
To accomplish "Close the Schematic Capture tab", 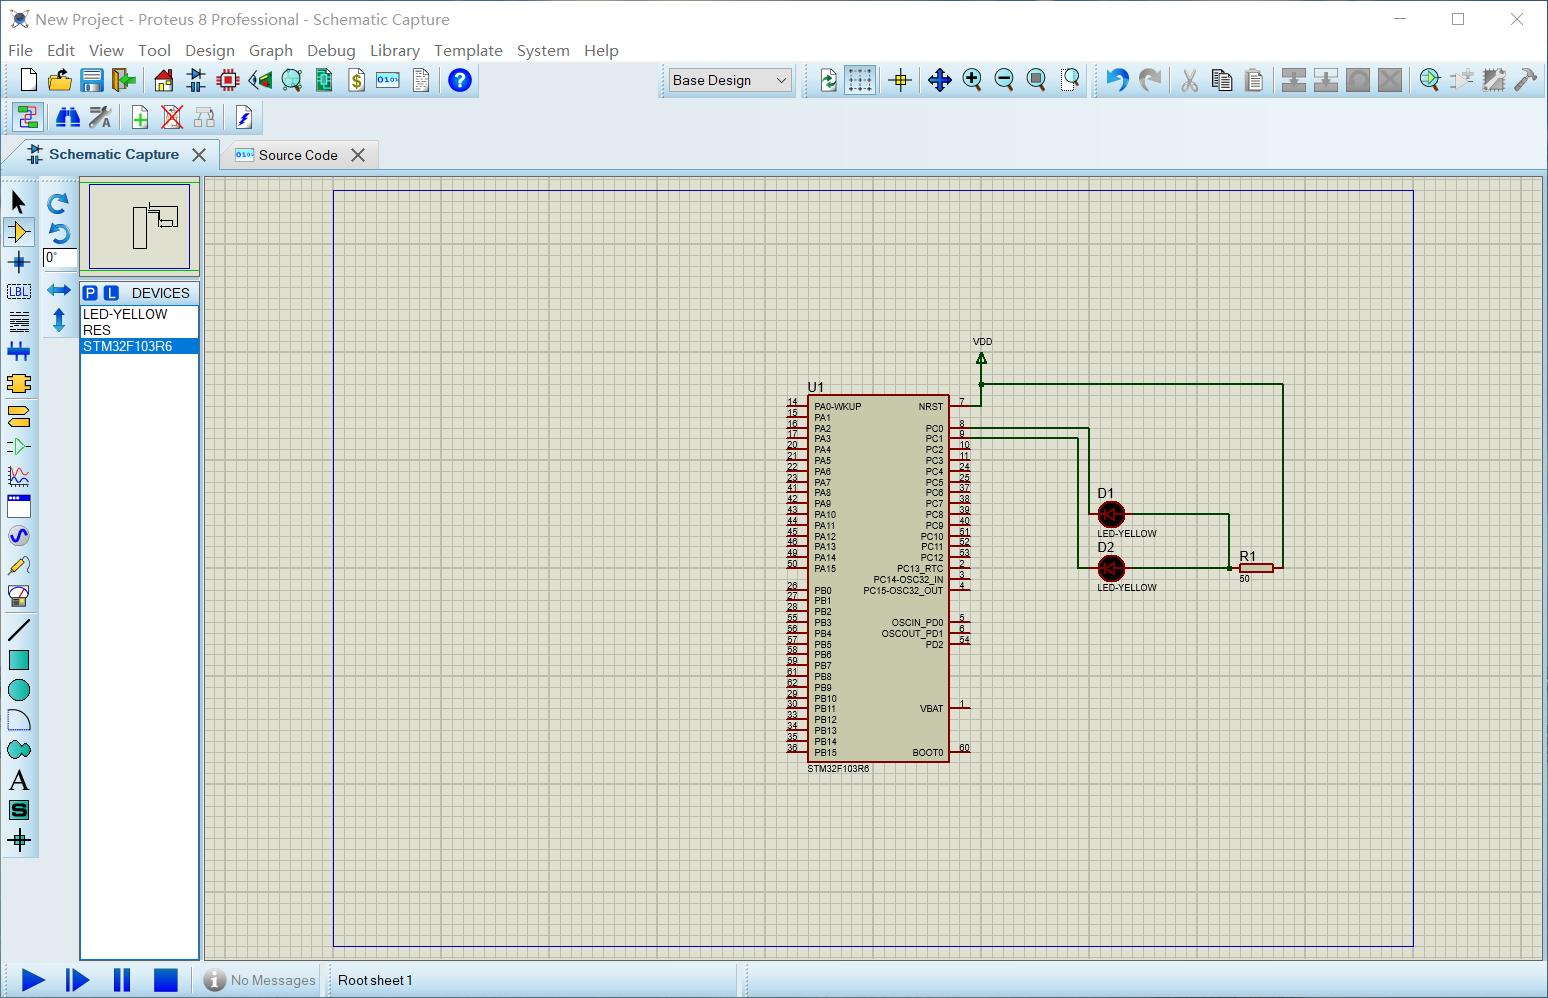I will [x=199, y=155].
